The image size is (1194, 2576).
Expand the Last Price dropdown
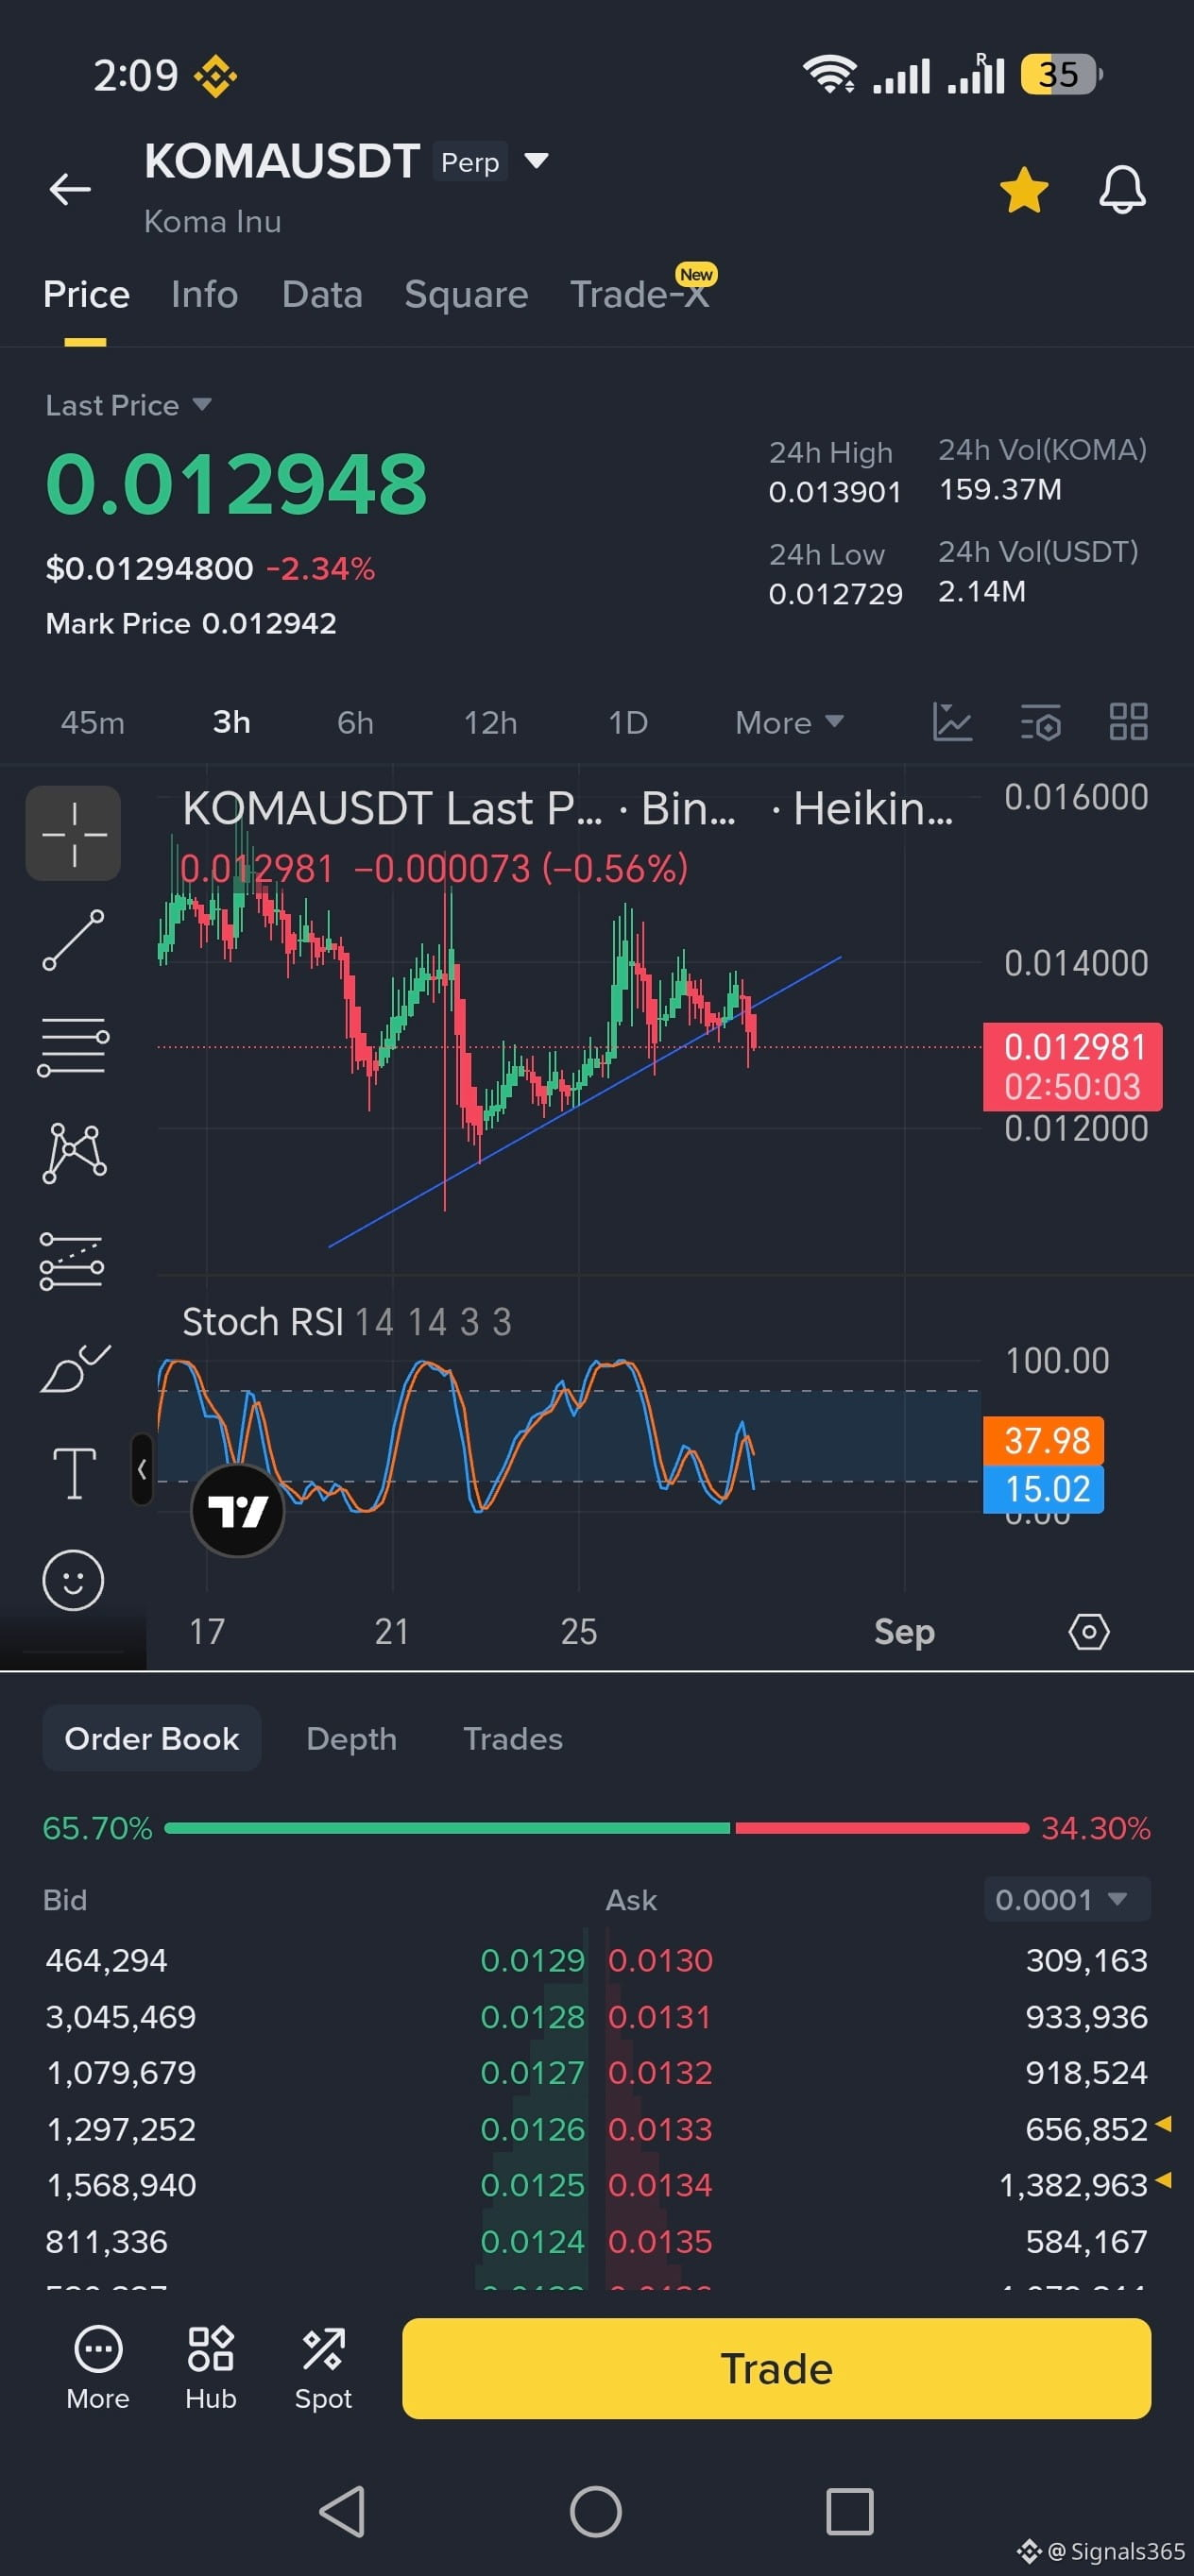(x=128, y=405)
